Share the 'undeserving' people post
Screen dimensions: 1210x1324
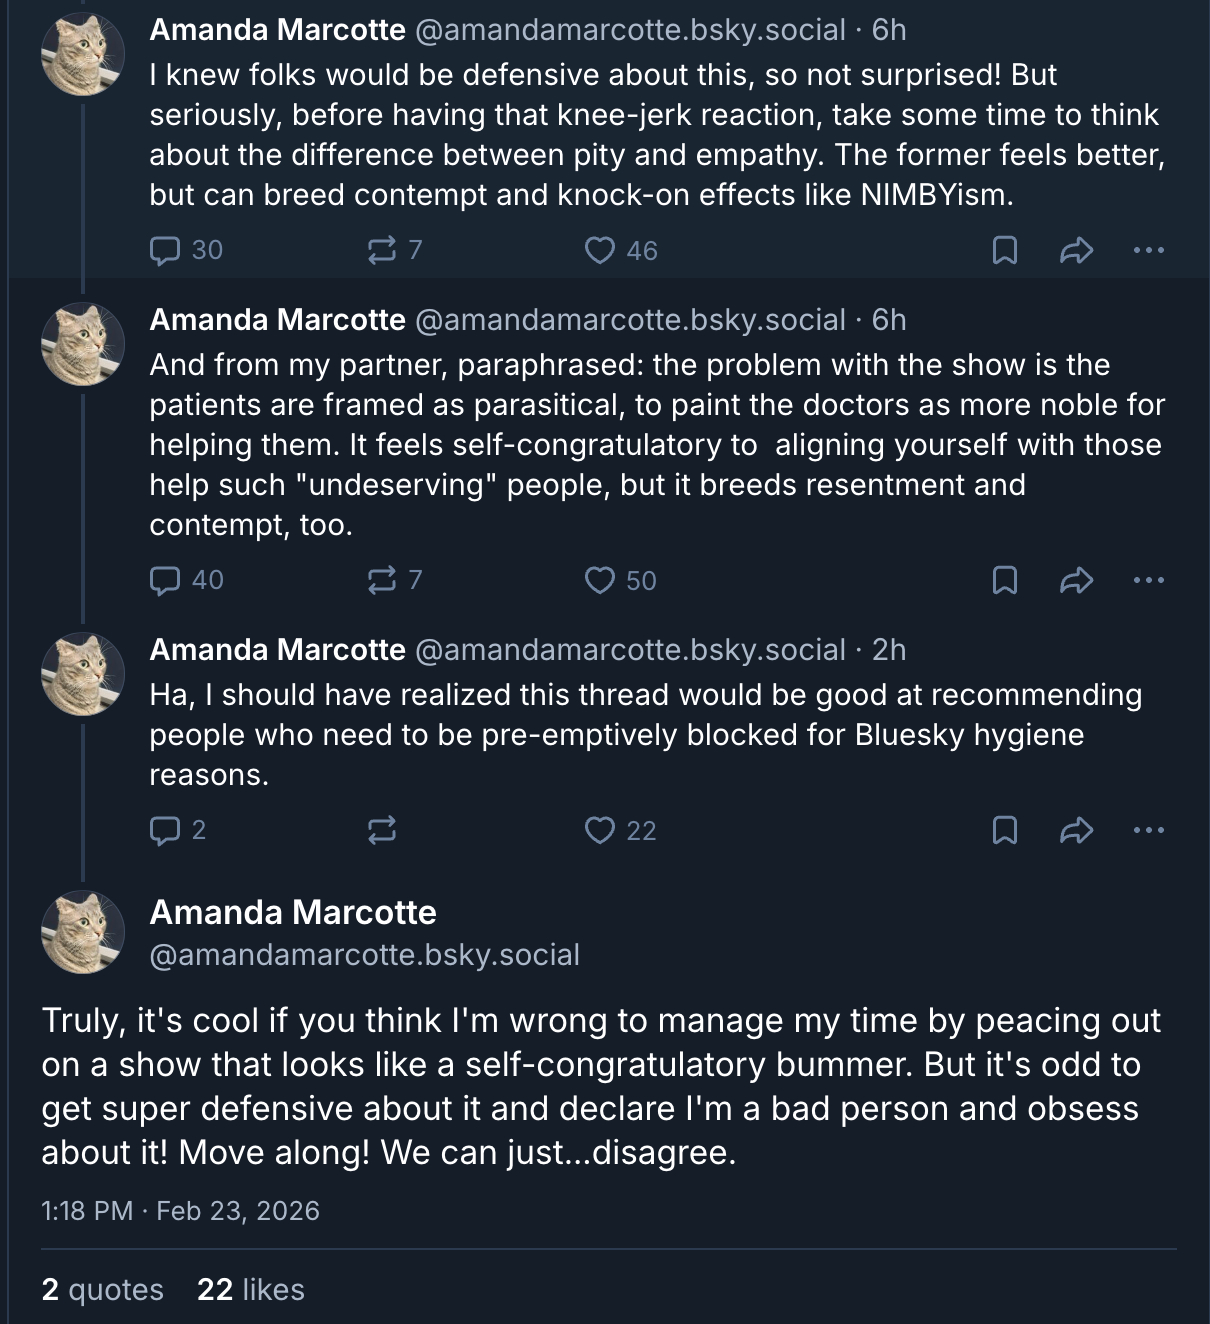pos(1076,580)
